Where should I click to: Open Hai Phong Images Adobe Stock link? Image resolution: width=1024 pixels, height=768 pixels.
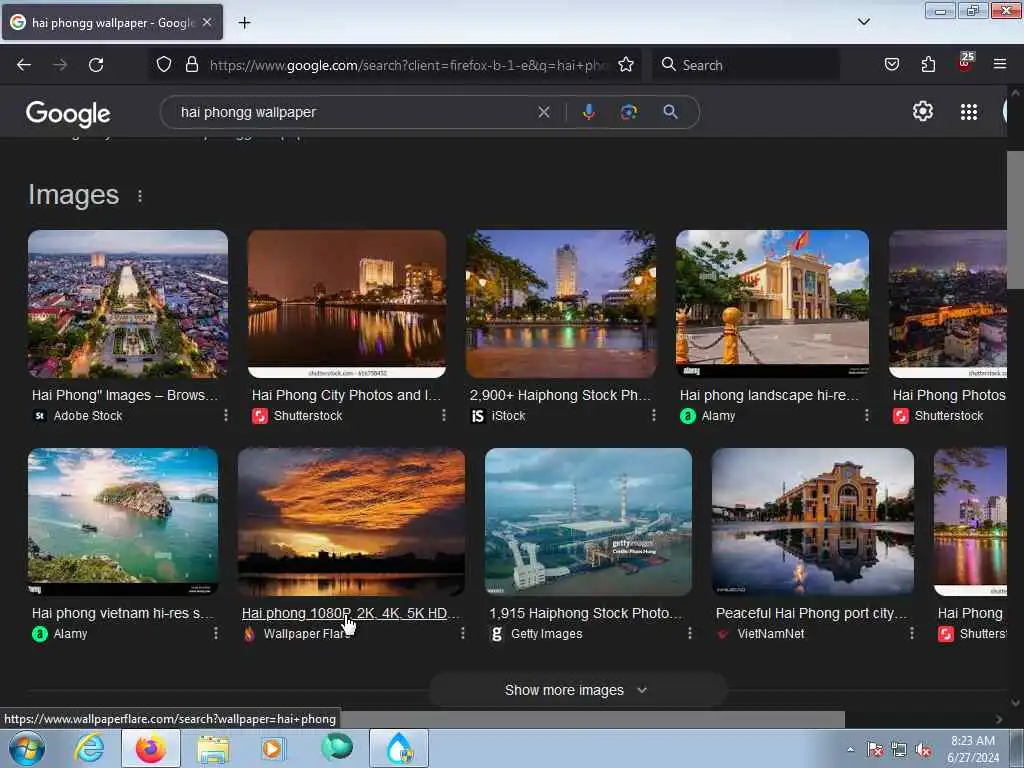point(125,395)
